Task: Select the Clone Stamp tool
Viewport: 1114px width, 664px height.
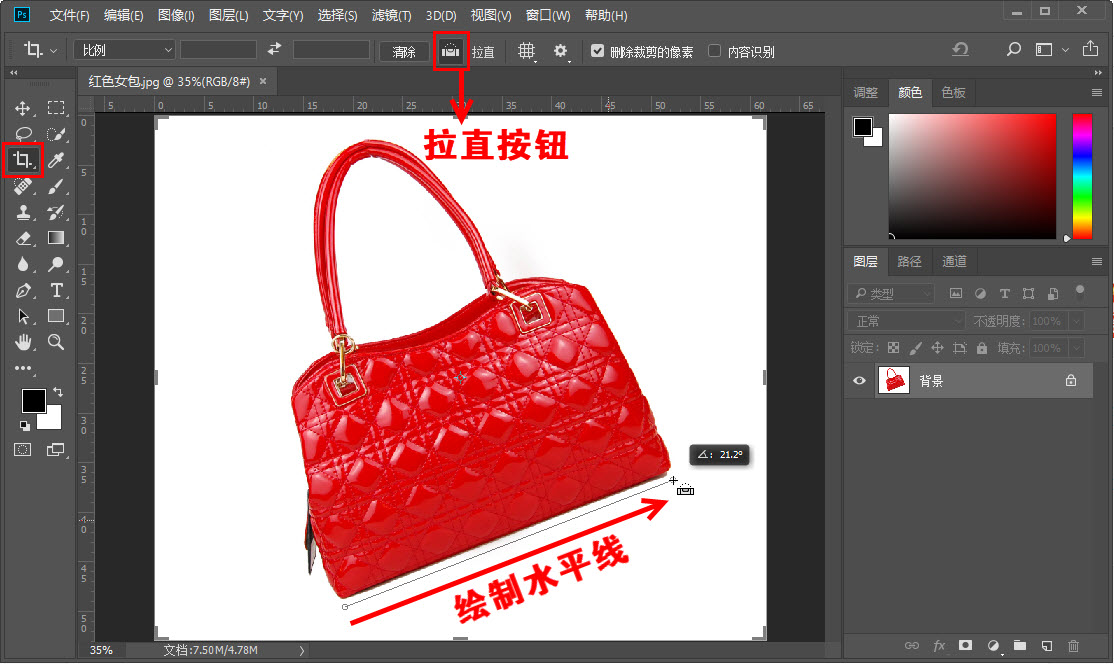Action: [x=23, y=212]
